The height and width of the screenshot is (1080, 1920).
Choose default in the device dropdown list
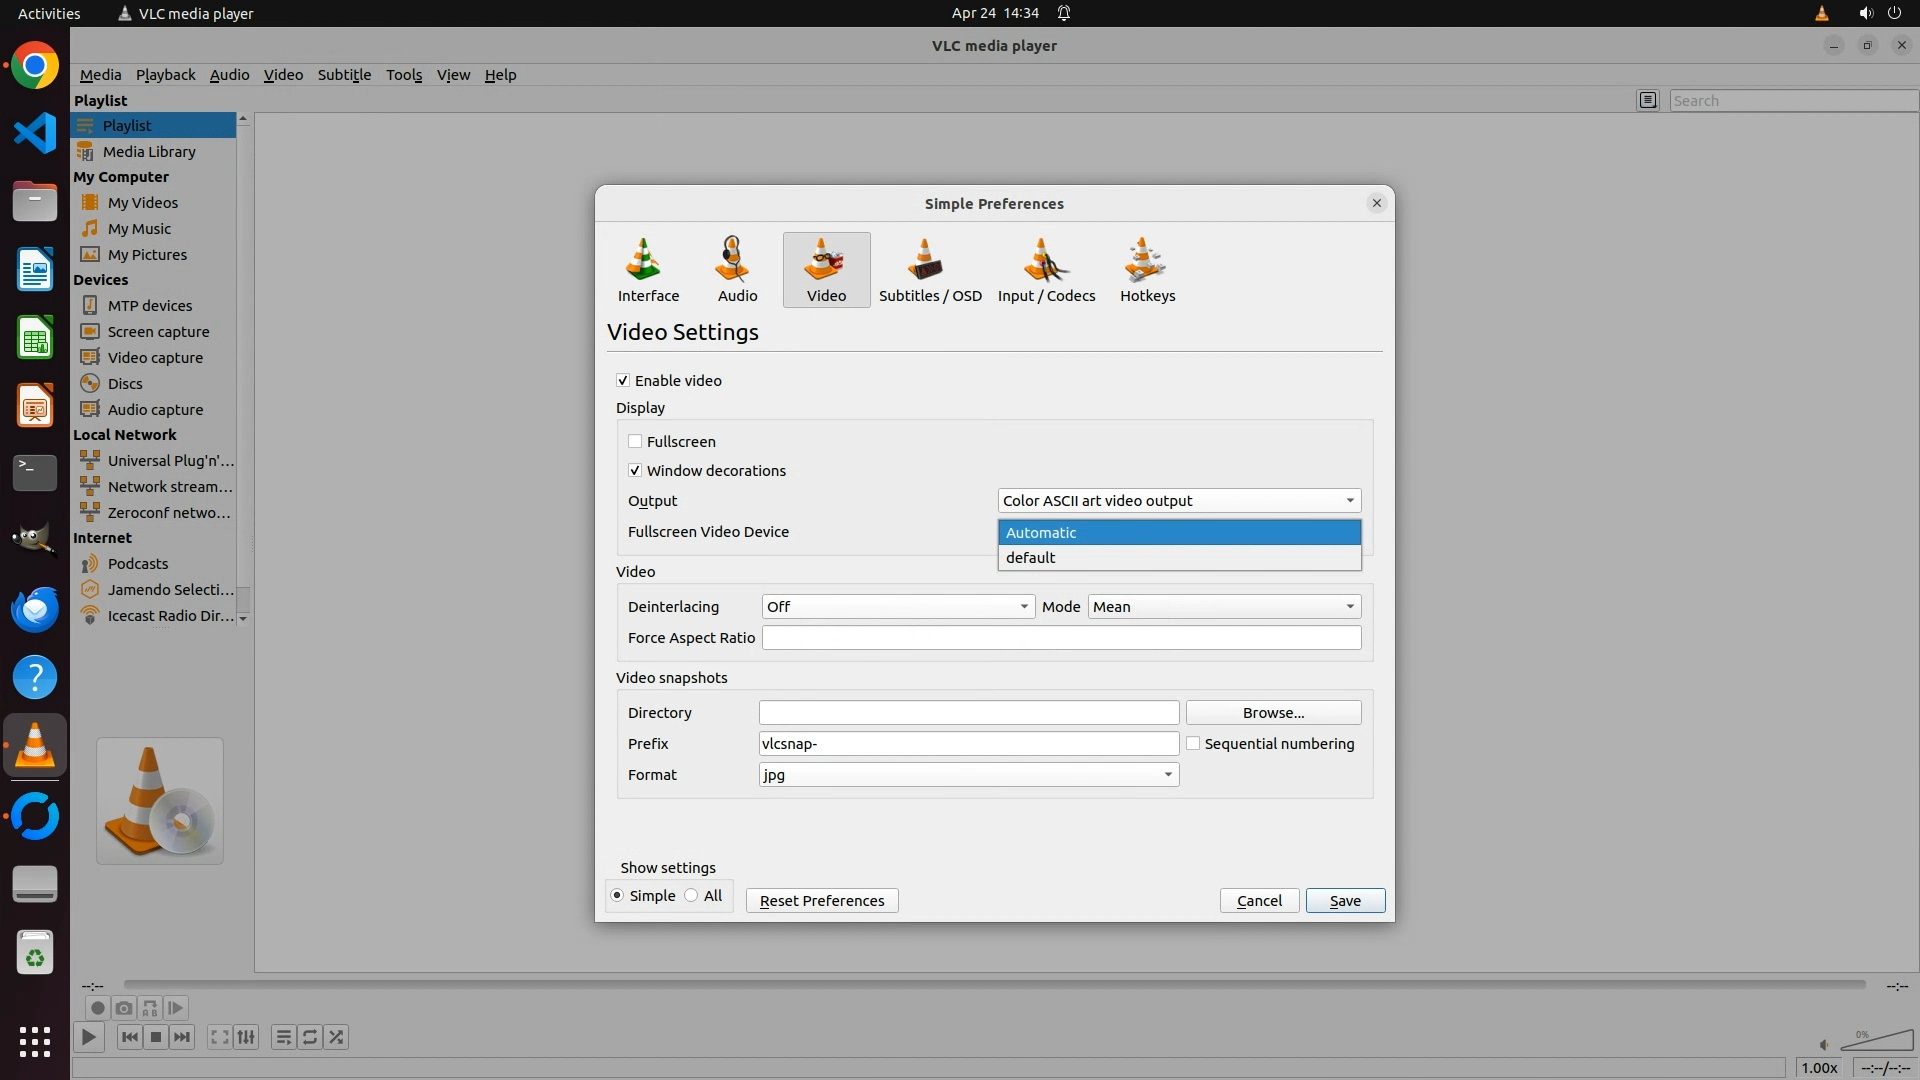[x=1031, y=558]
